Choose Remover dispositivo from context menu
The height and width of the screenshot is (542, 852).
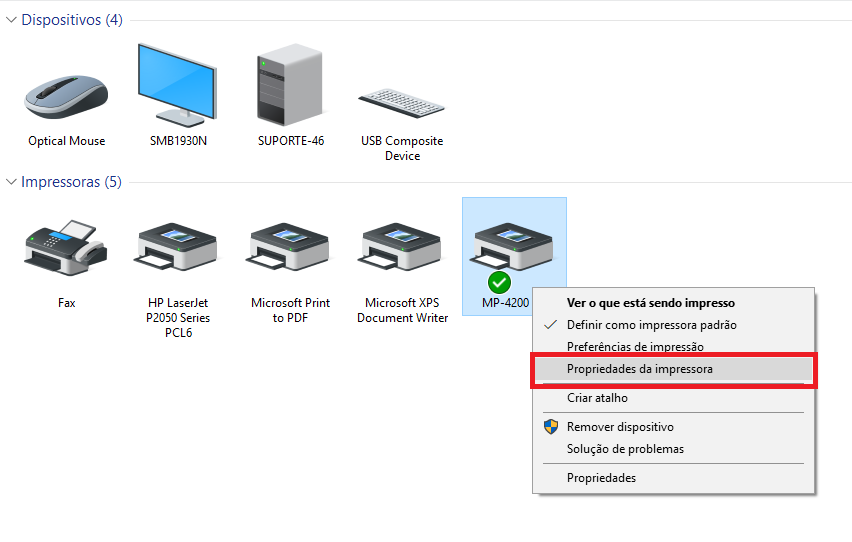(620, 427)
